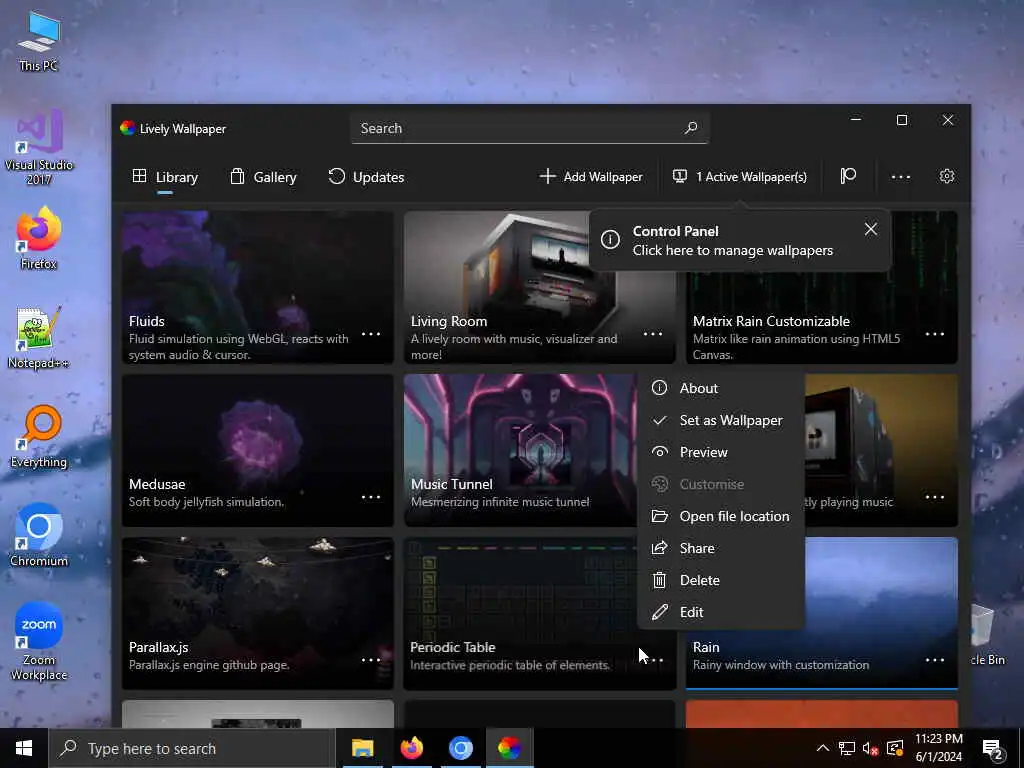Open Chromium from the taskbar
Screen dimensions: 1024x768
click(x=460, y=748)
